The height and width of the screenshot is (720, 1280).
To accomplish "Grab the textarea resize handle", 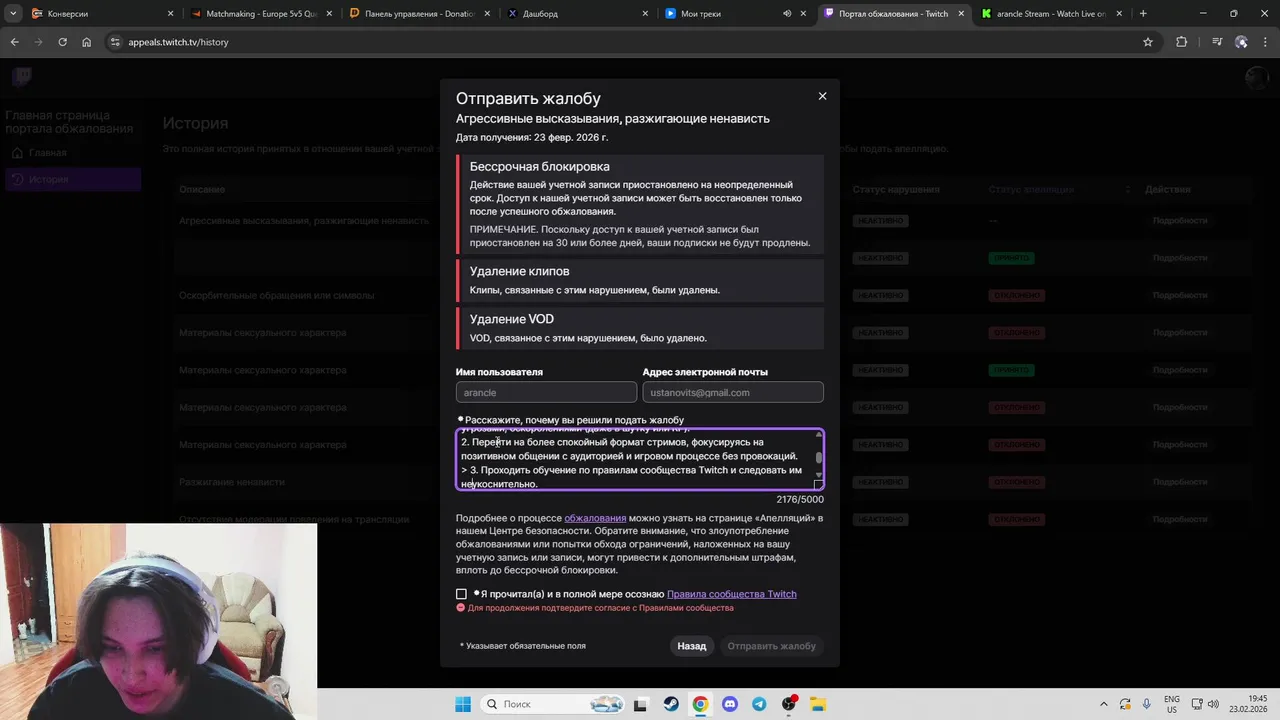I will point(818,485).
